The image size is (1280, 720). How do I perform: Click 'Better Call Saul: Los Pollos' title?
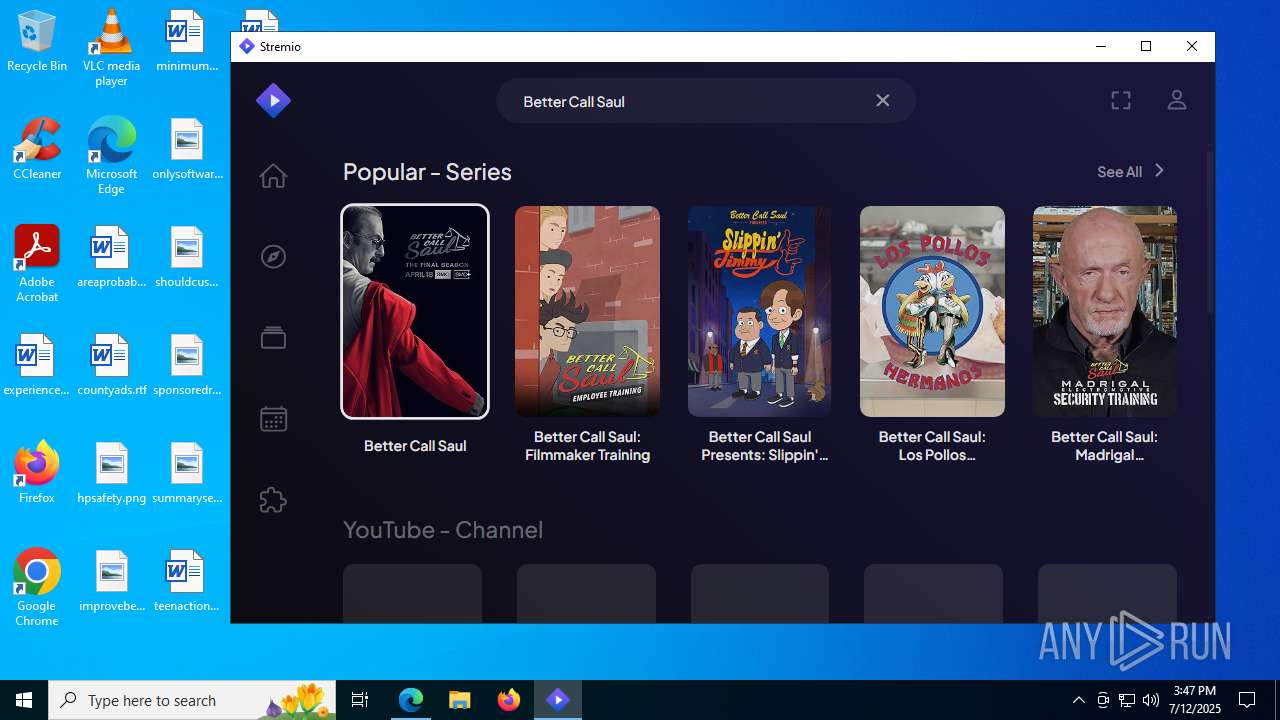click(932, 446)
